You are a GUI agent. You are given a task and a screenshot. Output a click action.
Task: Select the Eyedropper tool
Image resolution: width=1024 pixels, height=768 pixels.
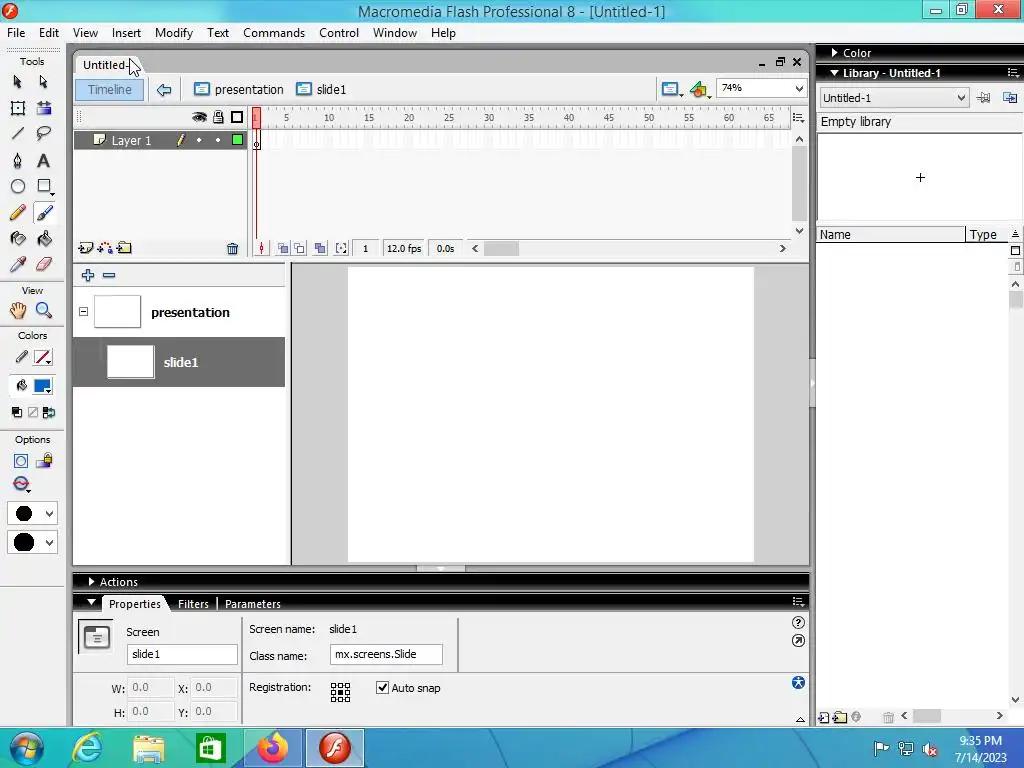(x=18, y=264)
